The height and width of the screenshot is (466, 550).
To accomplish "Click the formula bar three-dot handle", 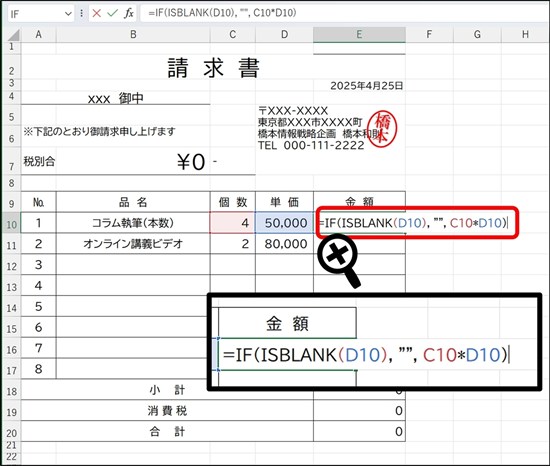I will tap(81, 13).
